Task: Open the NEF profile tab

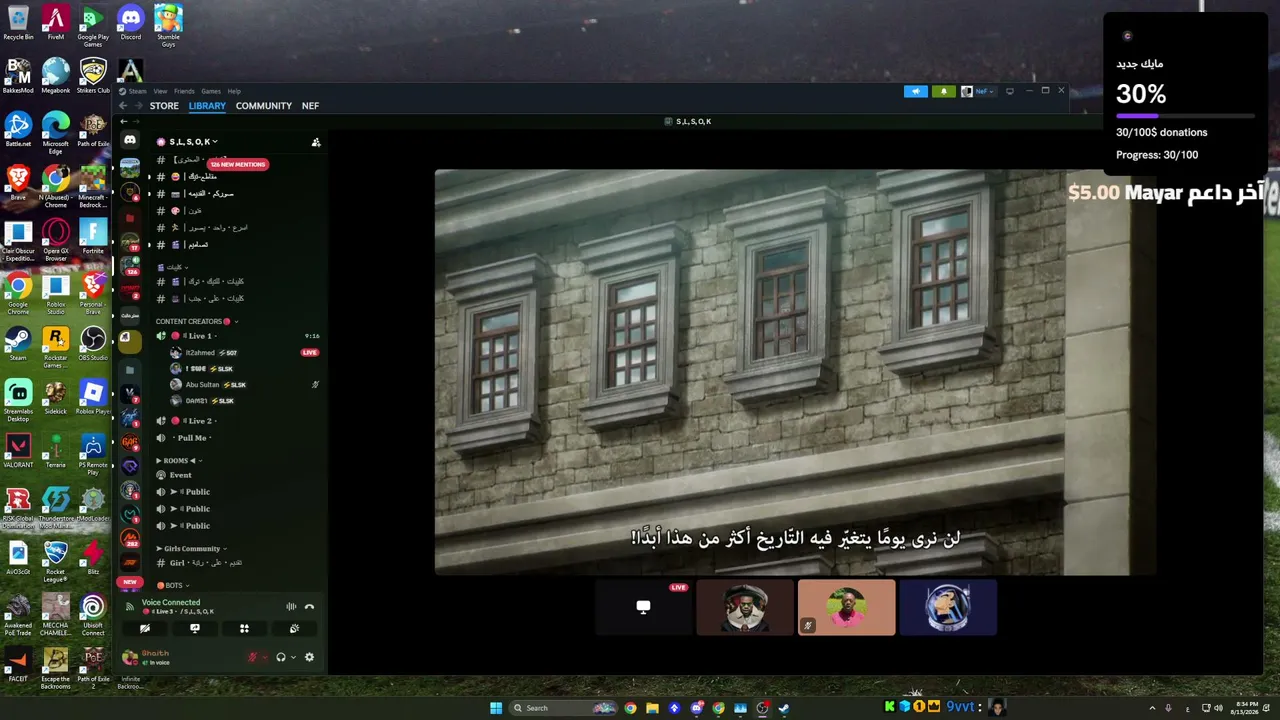Action: tap(311, 106)
